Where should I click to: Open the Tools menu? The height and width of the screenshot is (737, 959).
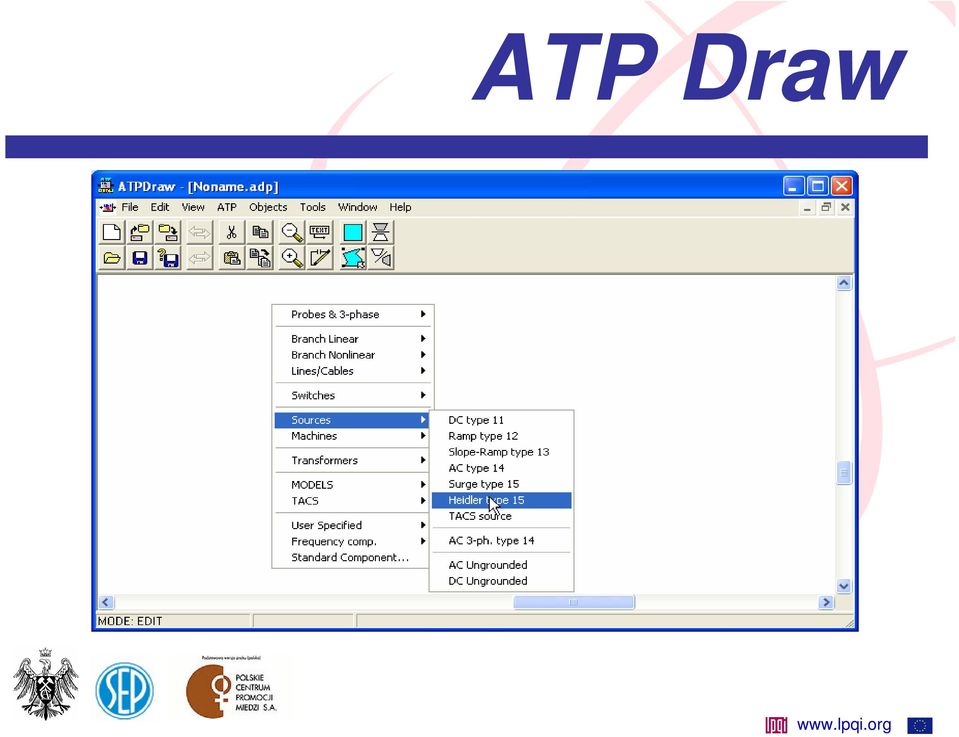(313, 207)
